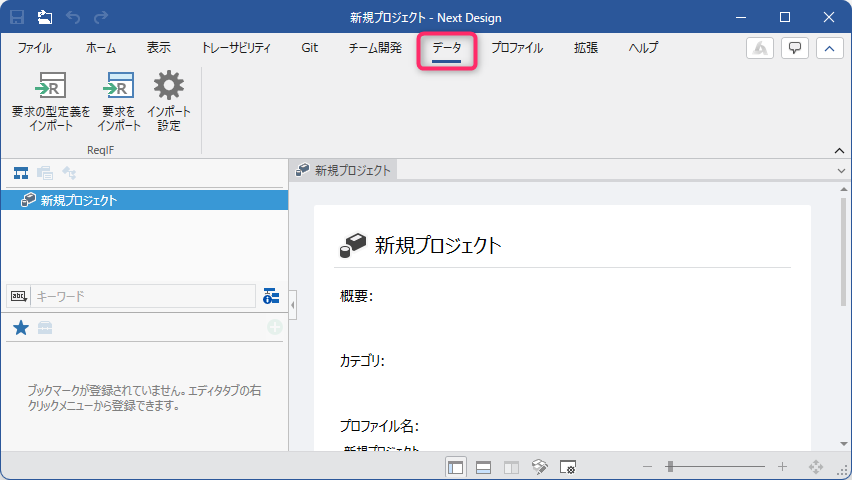852x480 pixels.
Task: Click the file view icon in navigator toolbar
Action: coord(45,173)
